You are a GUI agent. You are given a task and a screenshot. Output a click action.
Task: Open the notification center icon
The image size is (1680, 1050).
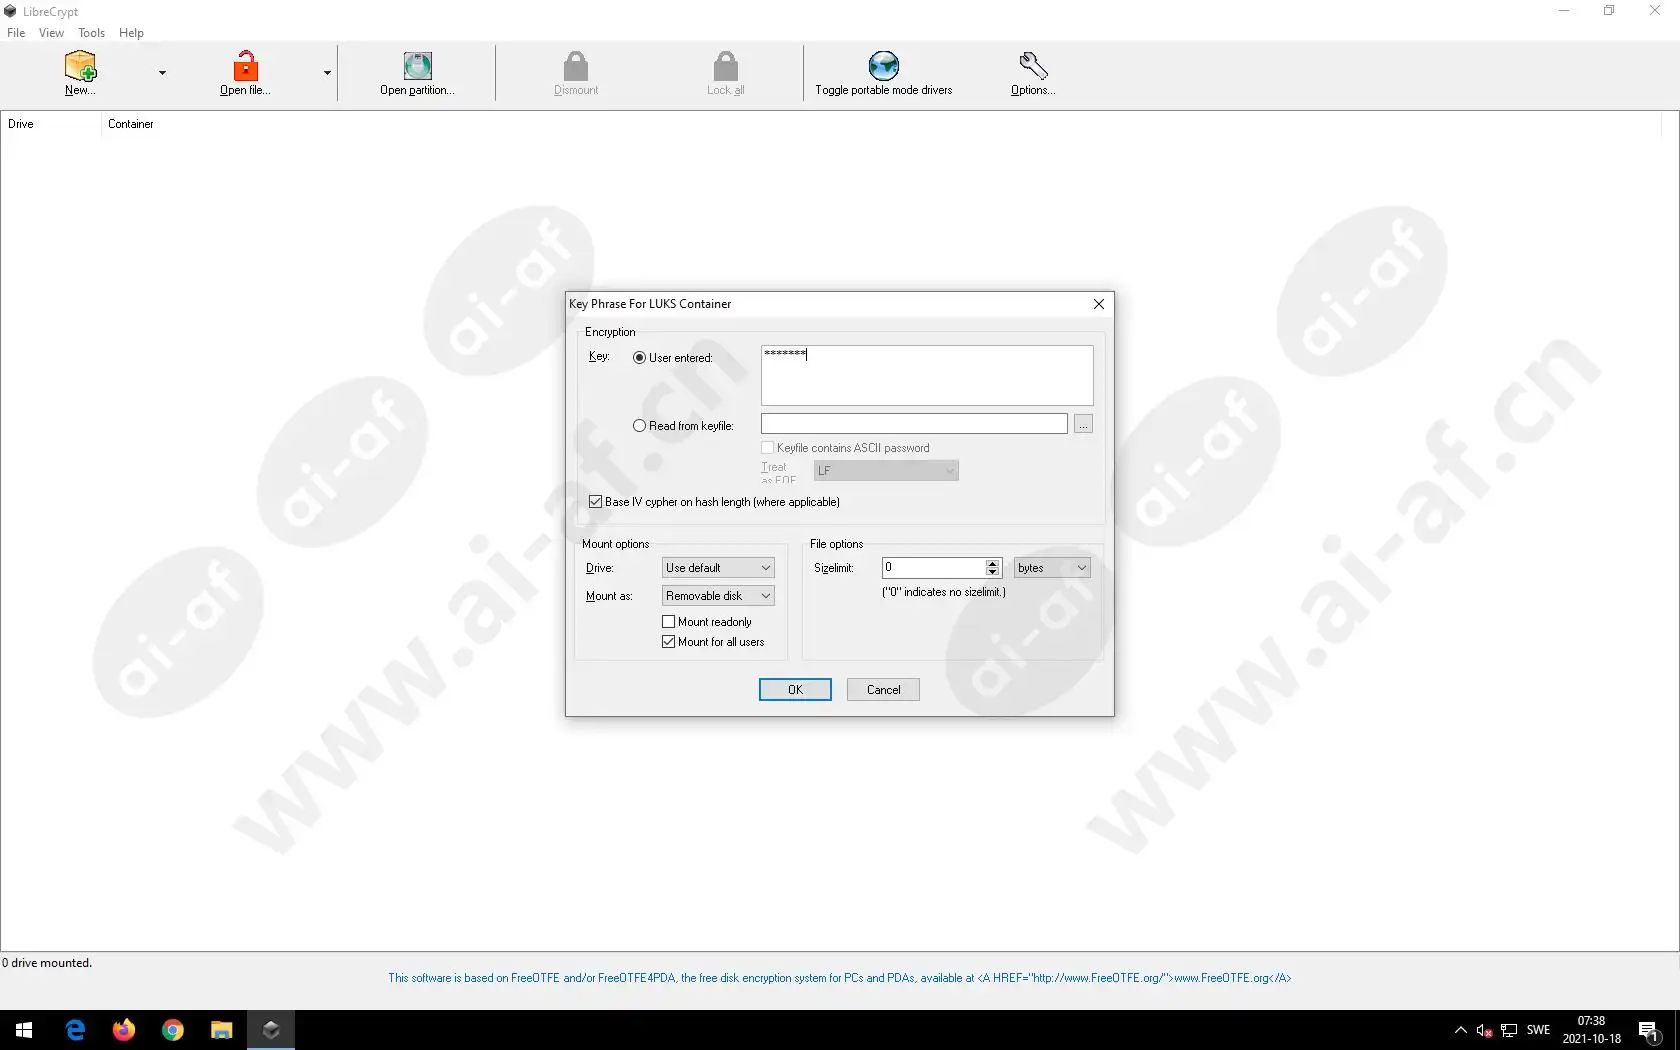click(x=1650, y=1030)
